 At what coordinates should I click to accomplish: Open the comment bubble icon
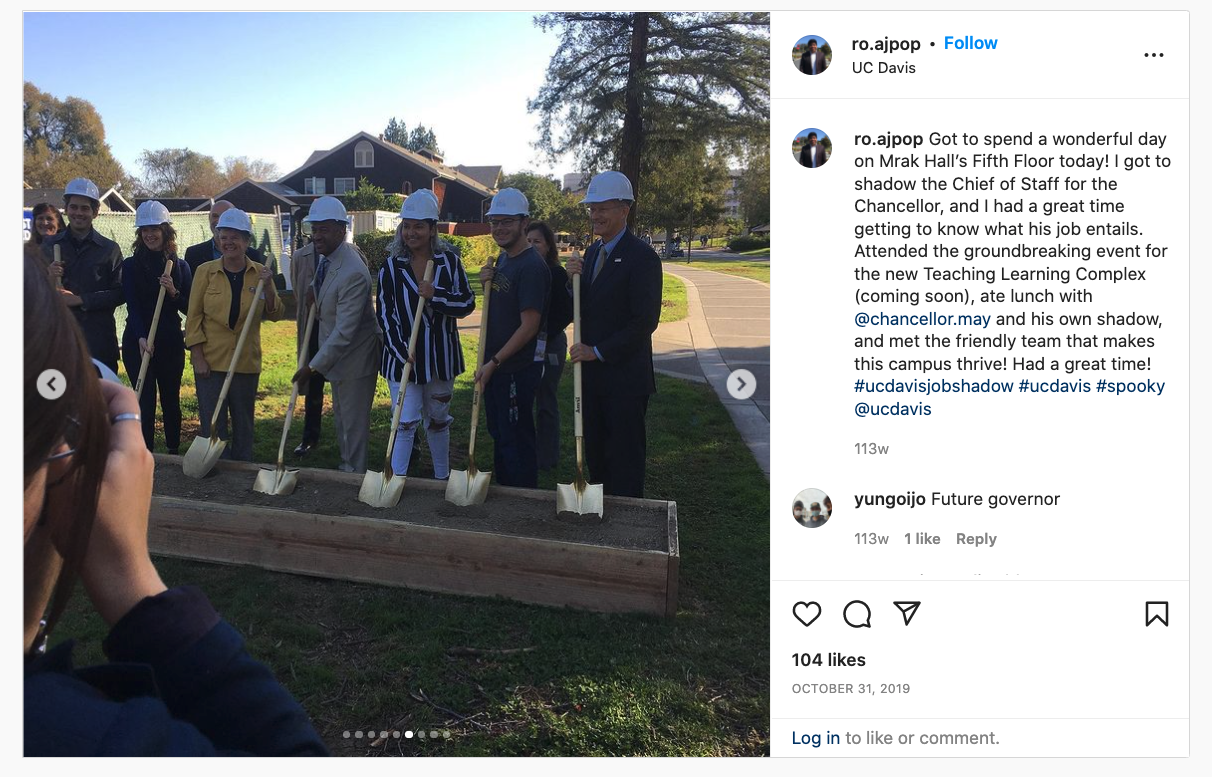[857, 614]
